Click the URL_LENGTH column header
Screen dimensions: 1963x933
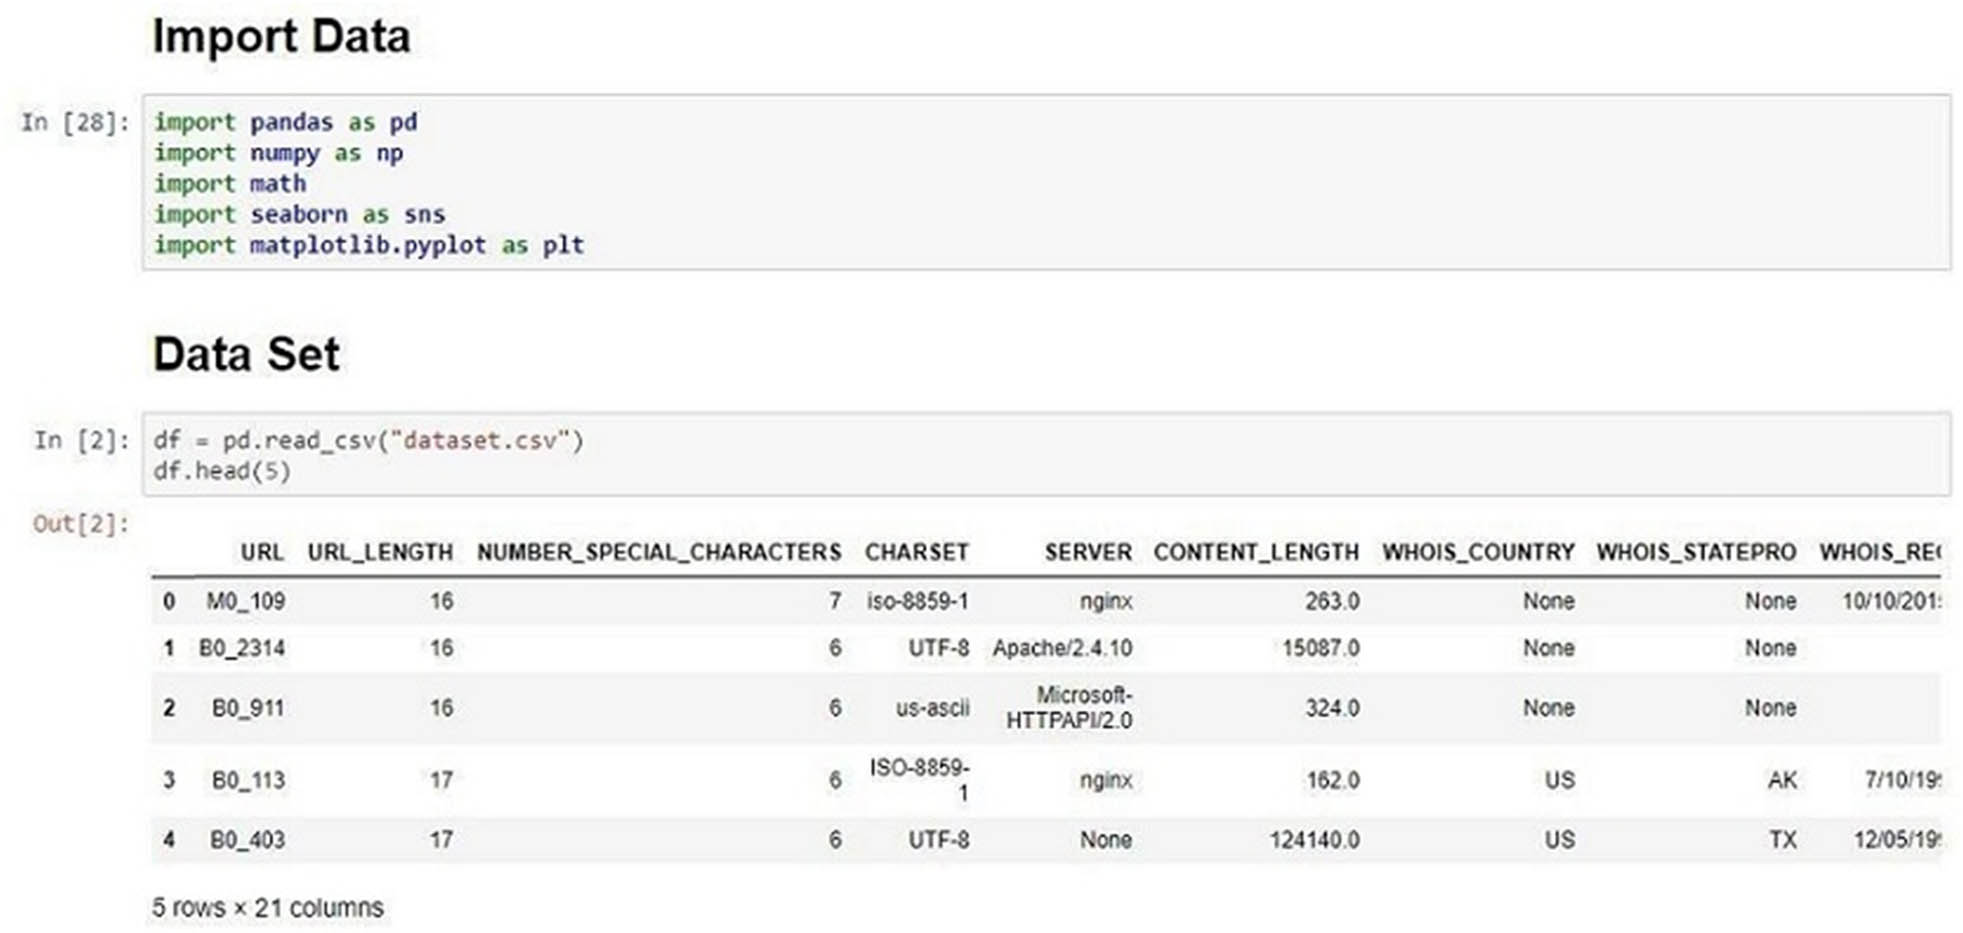pos(378,552)
